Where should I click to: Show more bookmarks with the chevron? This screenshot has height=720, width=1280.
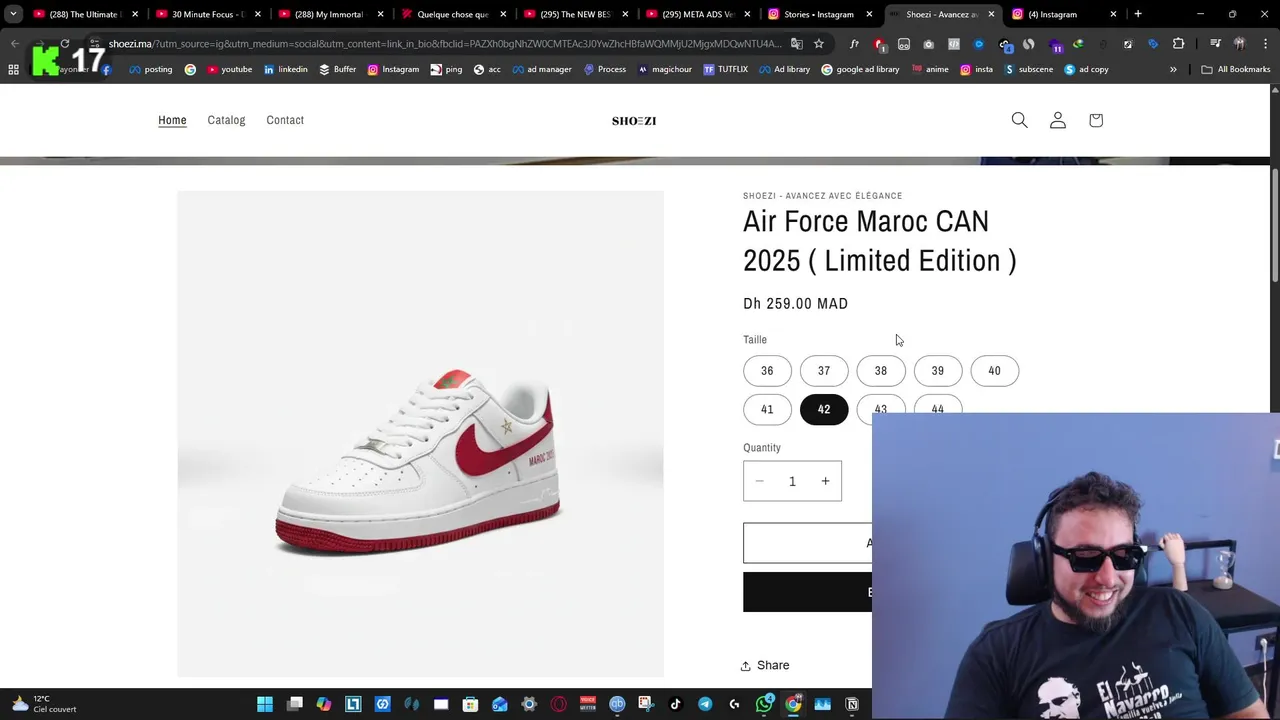click(x=1173, y=69)
